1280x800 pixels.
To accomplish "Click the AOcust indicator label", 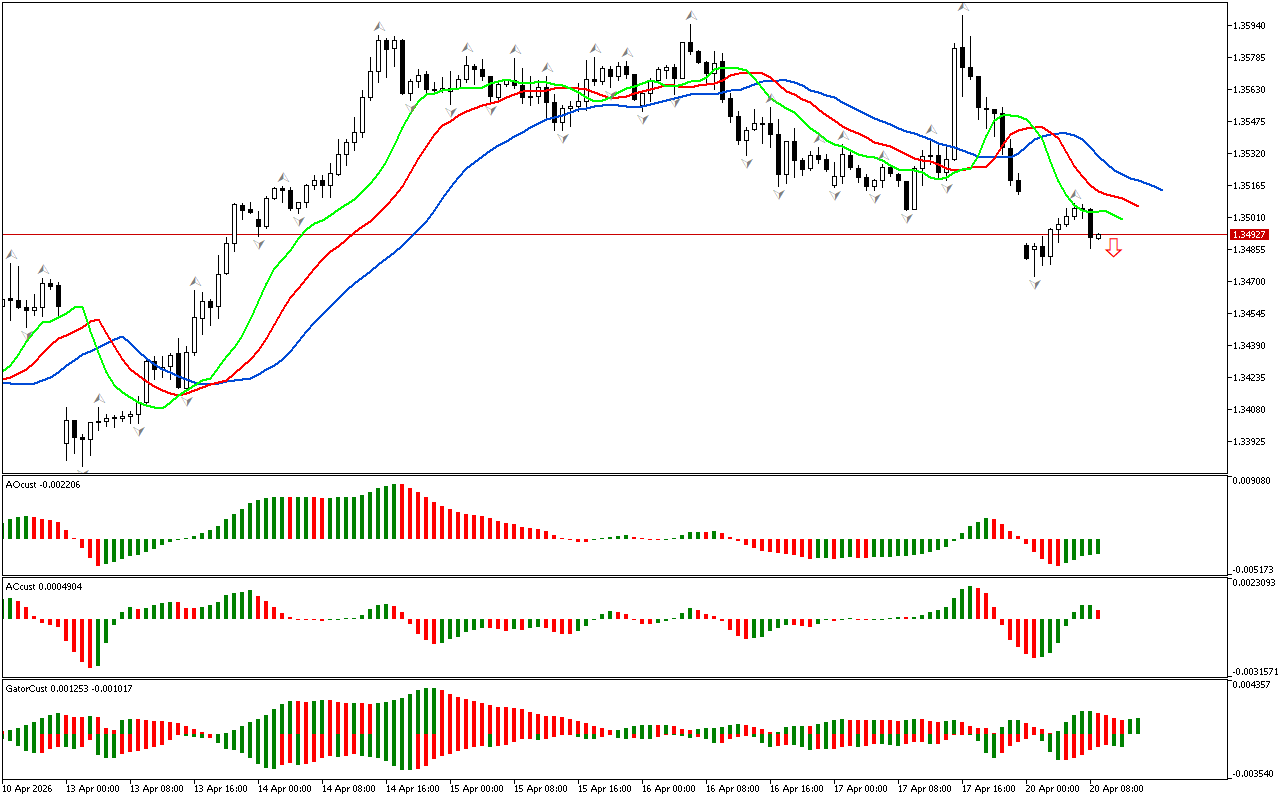I will [x=42, y=484].
